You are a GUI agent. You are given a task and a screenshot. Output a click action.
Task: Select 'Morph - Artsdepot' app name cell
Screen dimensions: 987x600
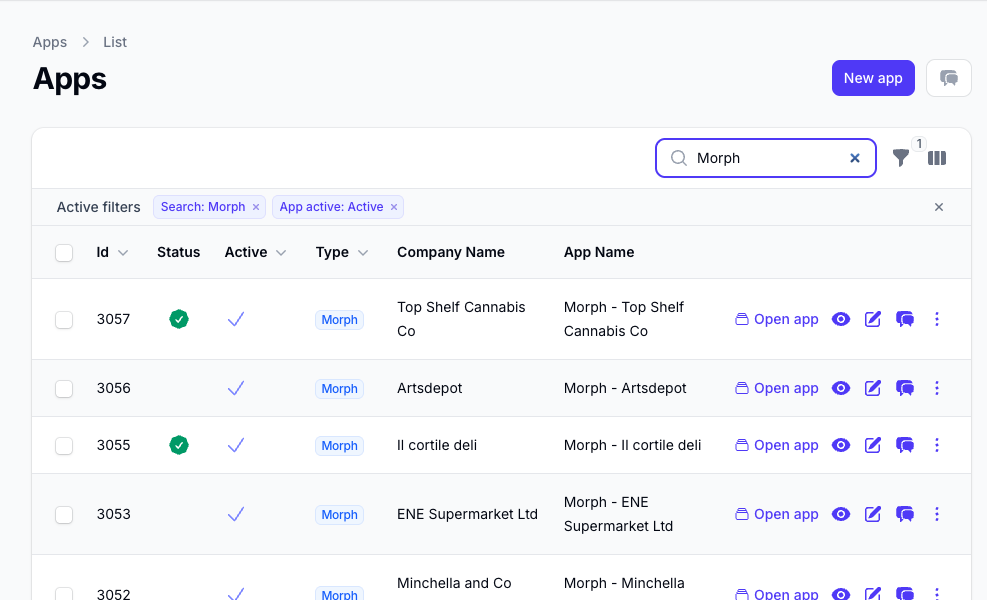[625, 388]
